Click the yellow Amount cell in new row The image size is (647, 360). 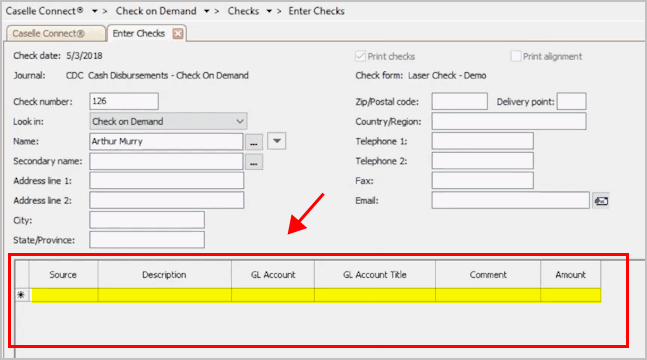click(x=570, y=295)
